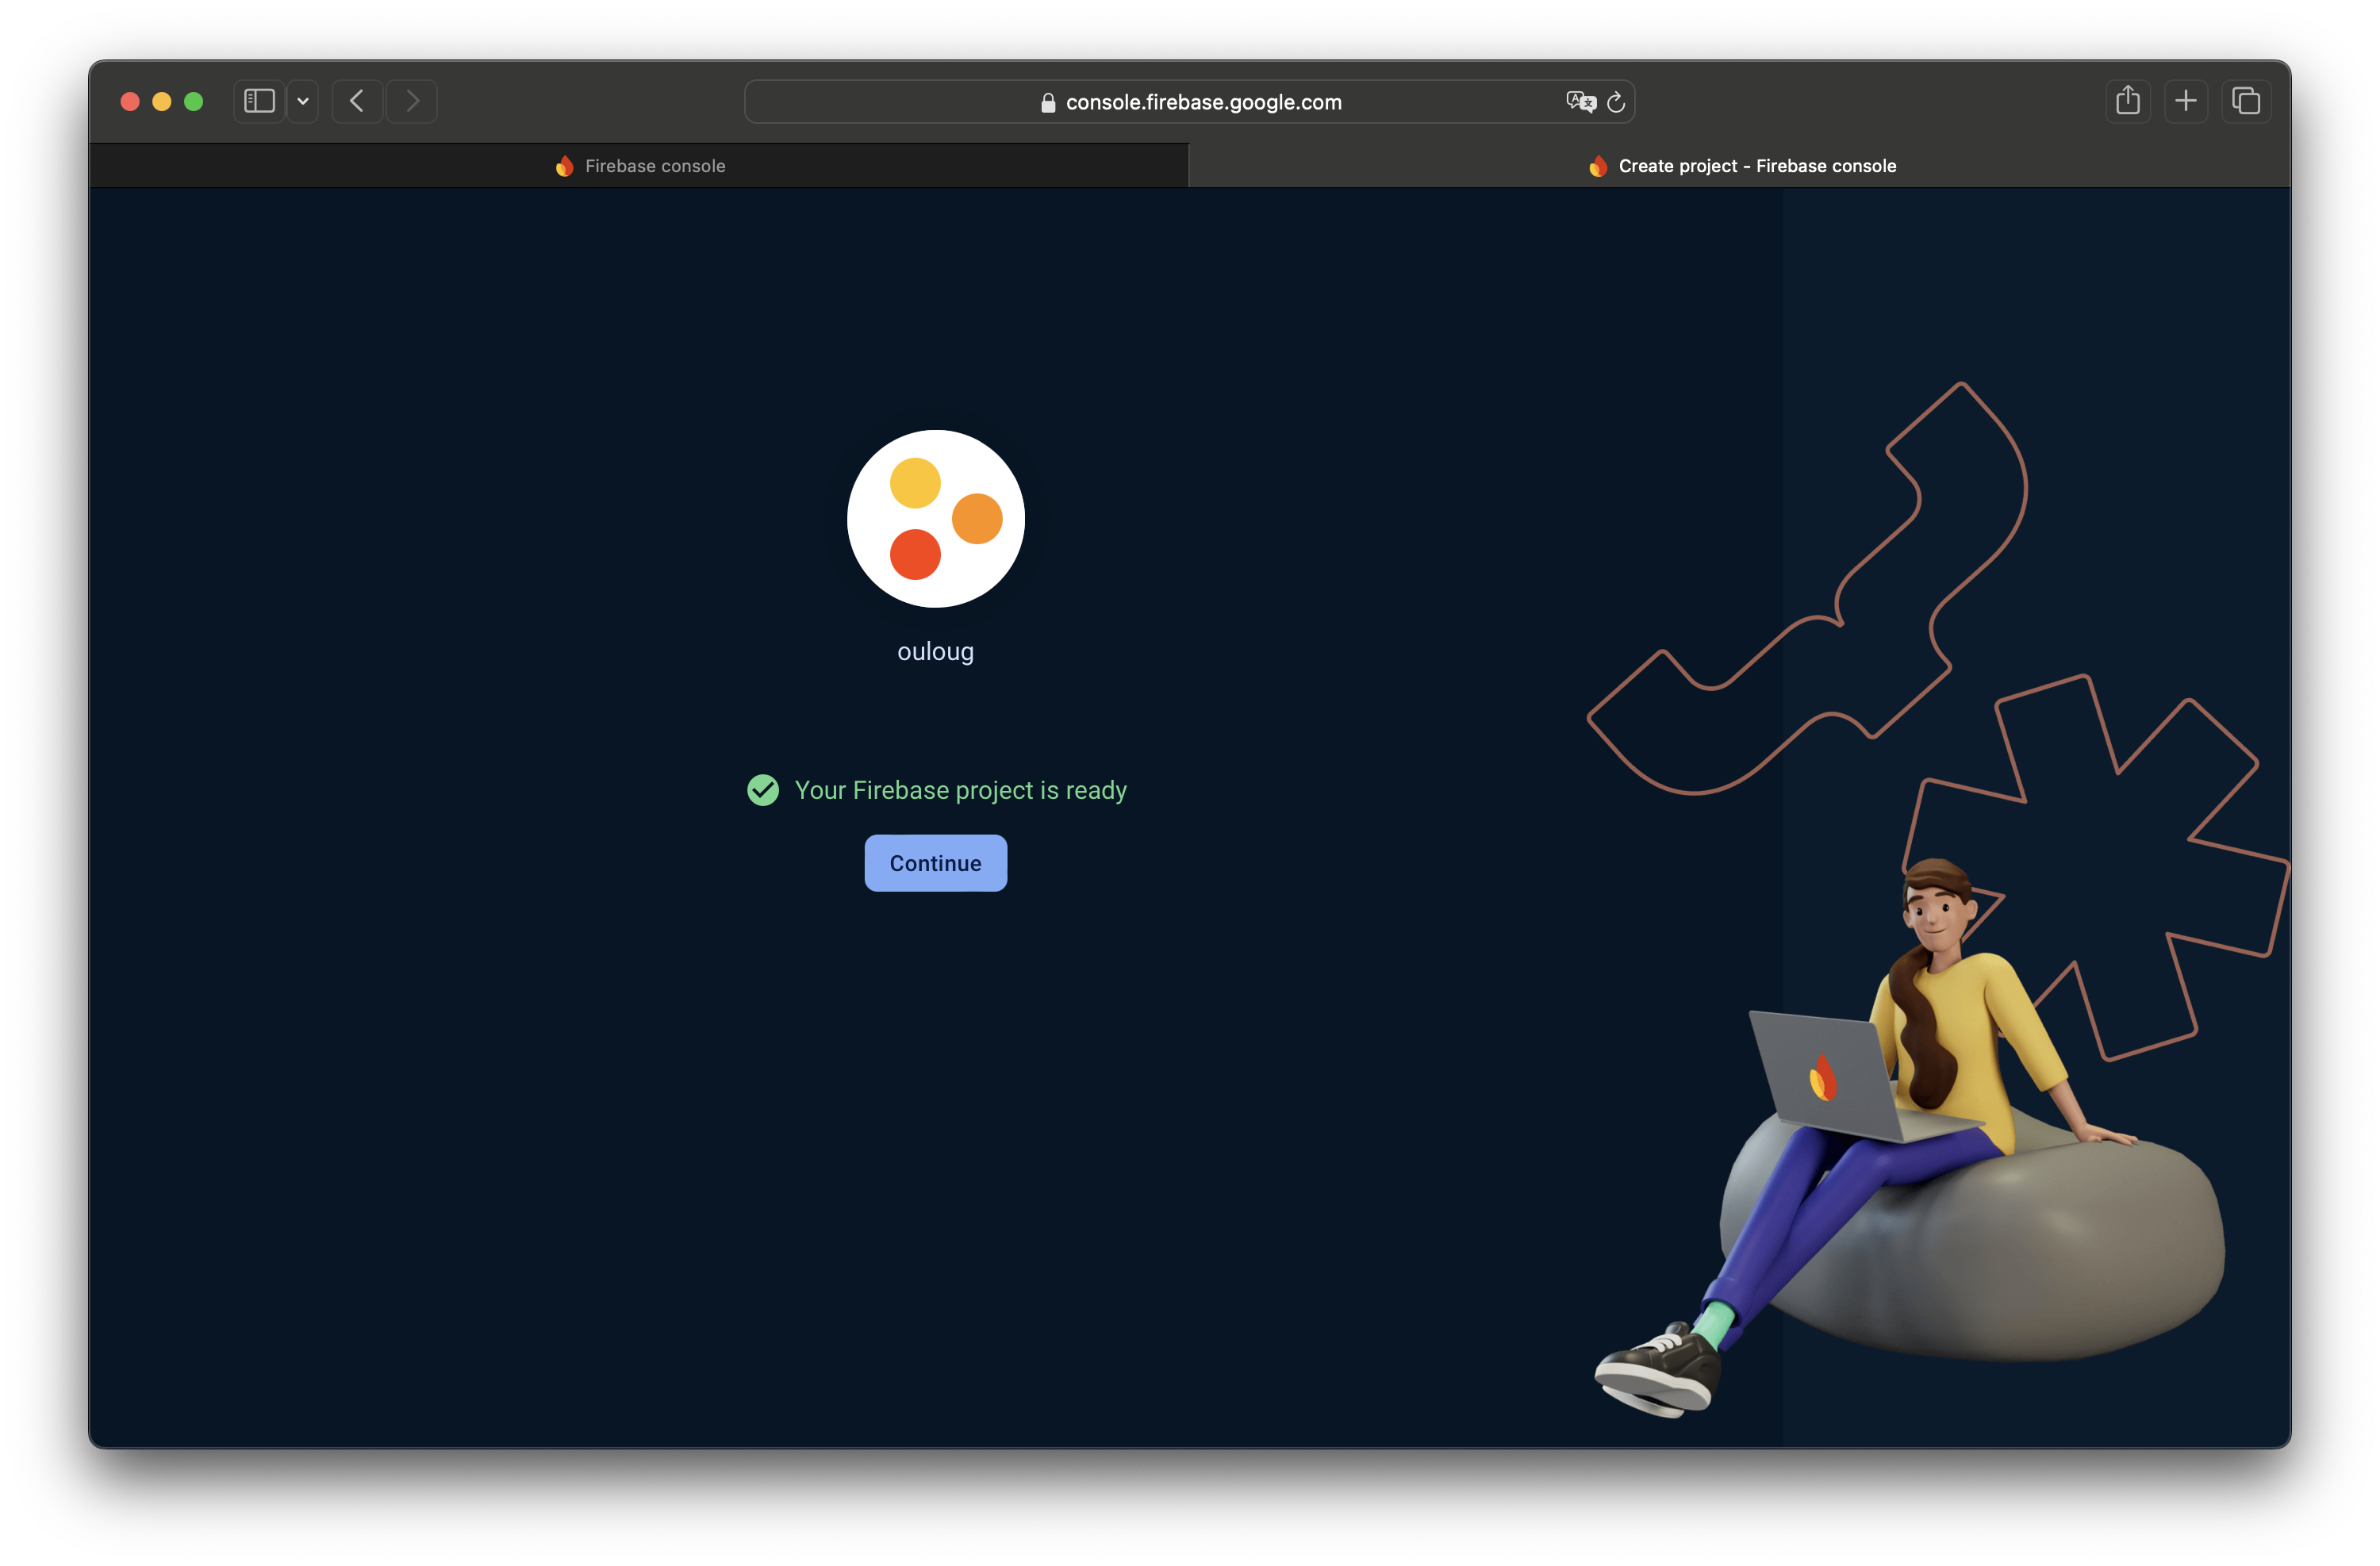
Task: Click the console.firebase.google.com address field
Action: click(1203, 102)
